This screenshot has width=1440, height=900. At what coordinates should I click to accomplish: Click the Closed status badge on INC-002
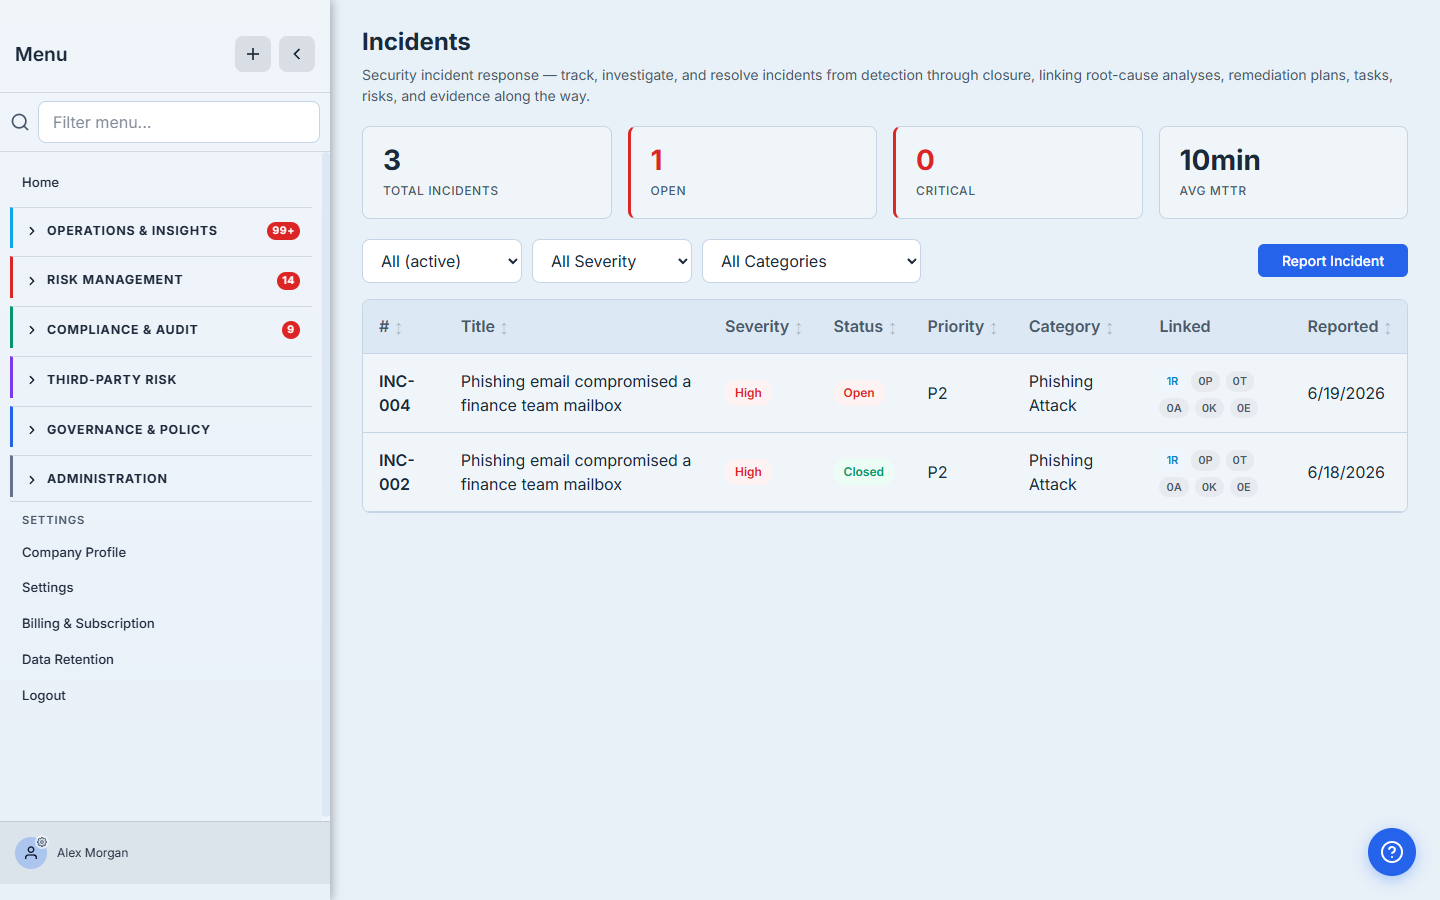(864, 472)
